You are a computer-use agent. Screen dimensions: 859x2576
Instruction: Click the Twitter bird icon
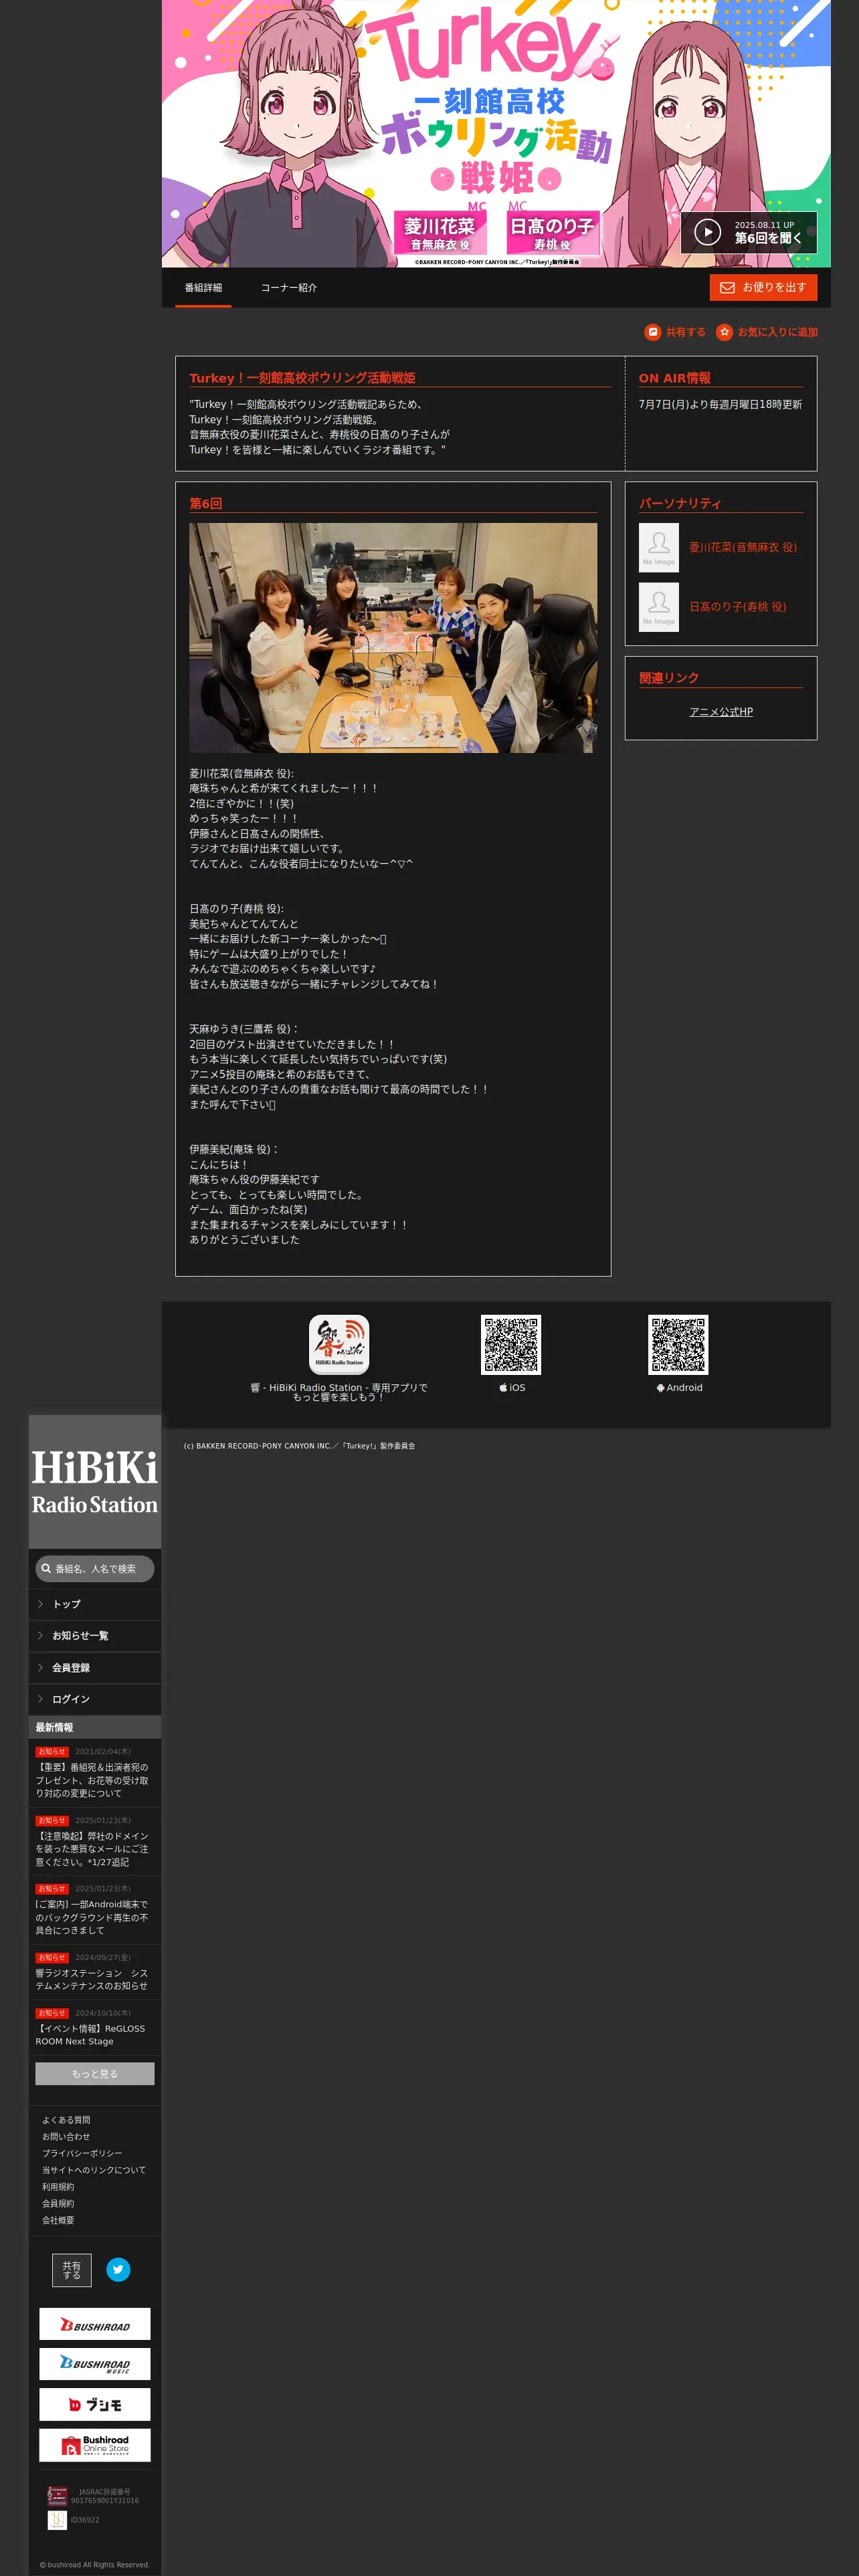tap(118, 2270)
